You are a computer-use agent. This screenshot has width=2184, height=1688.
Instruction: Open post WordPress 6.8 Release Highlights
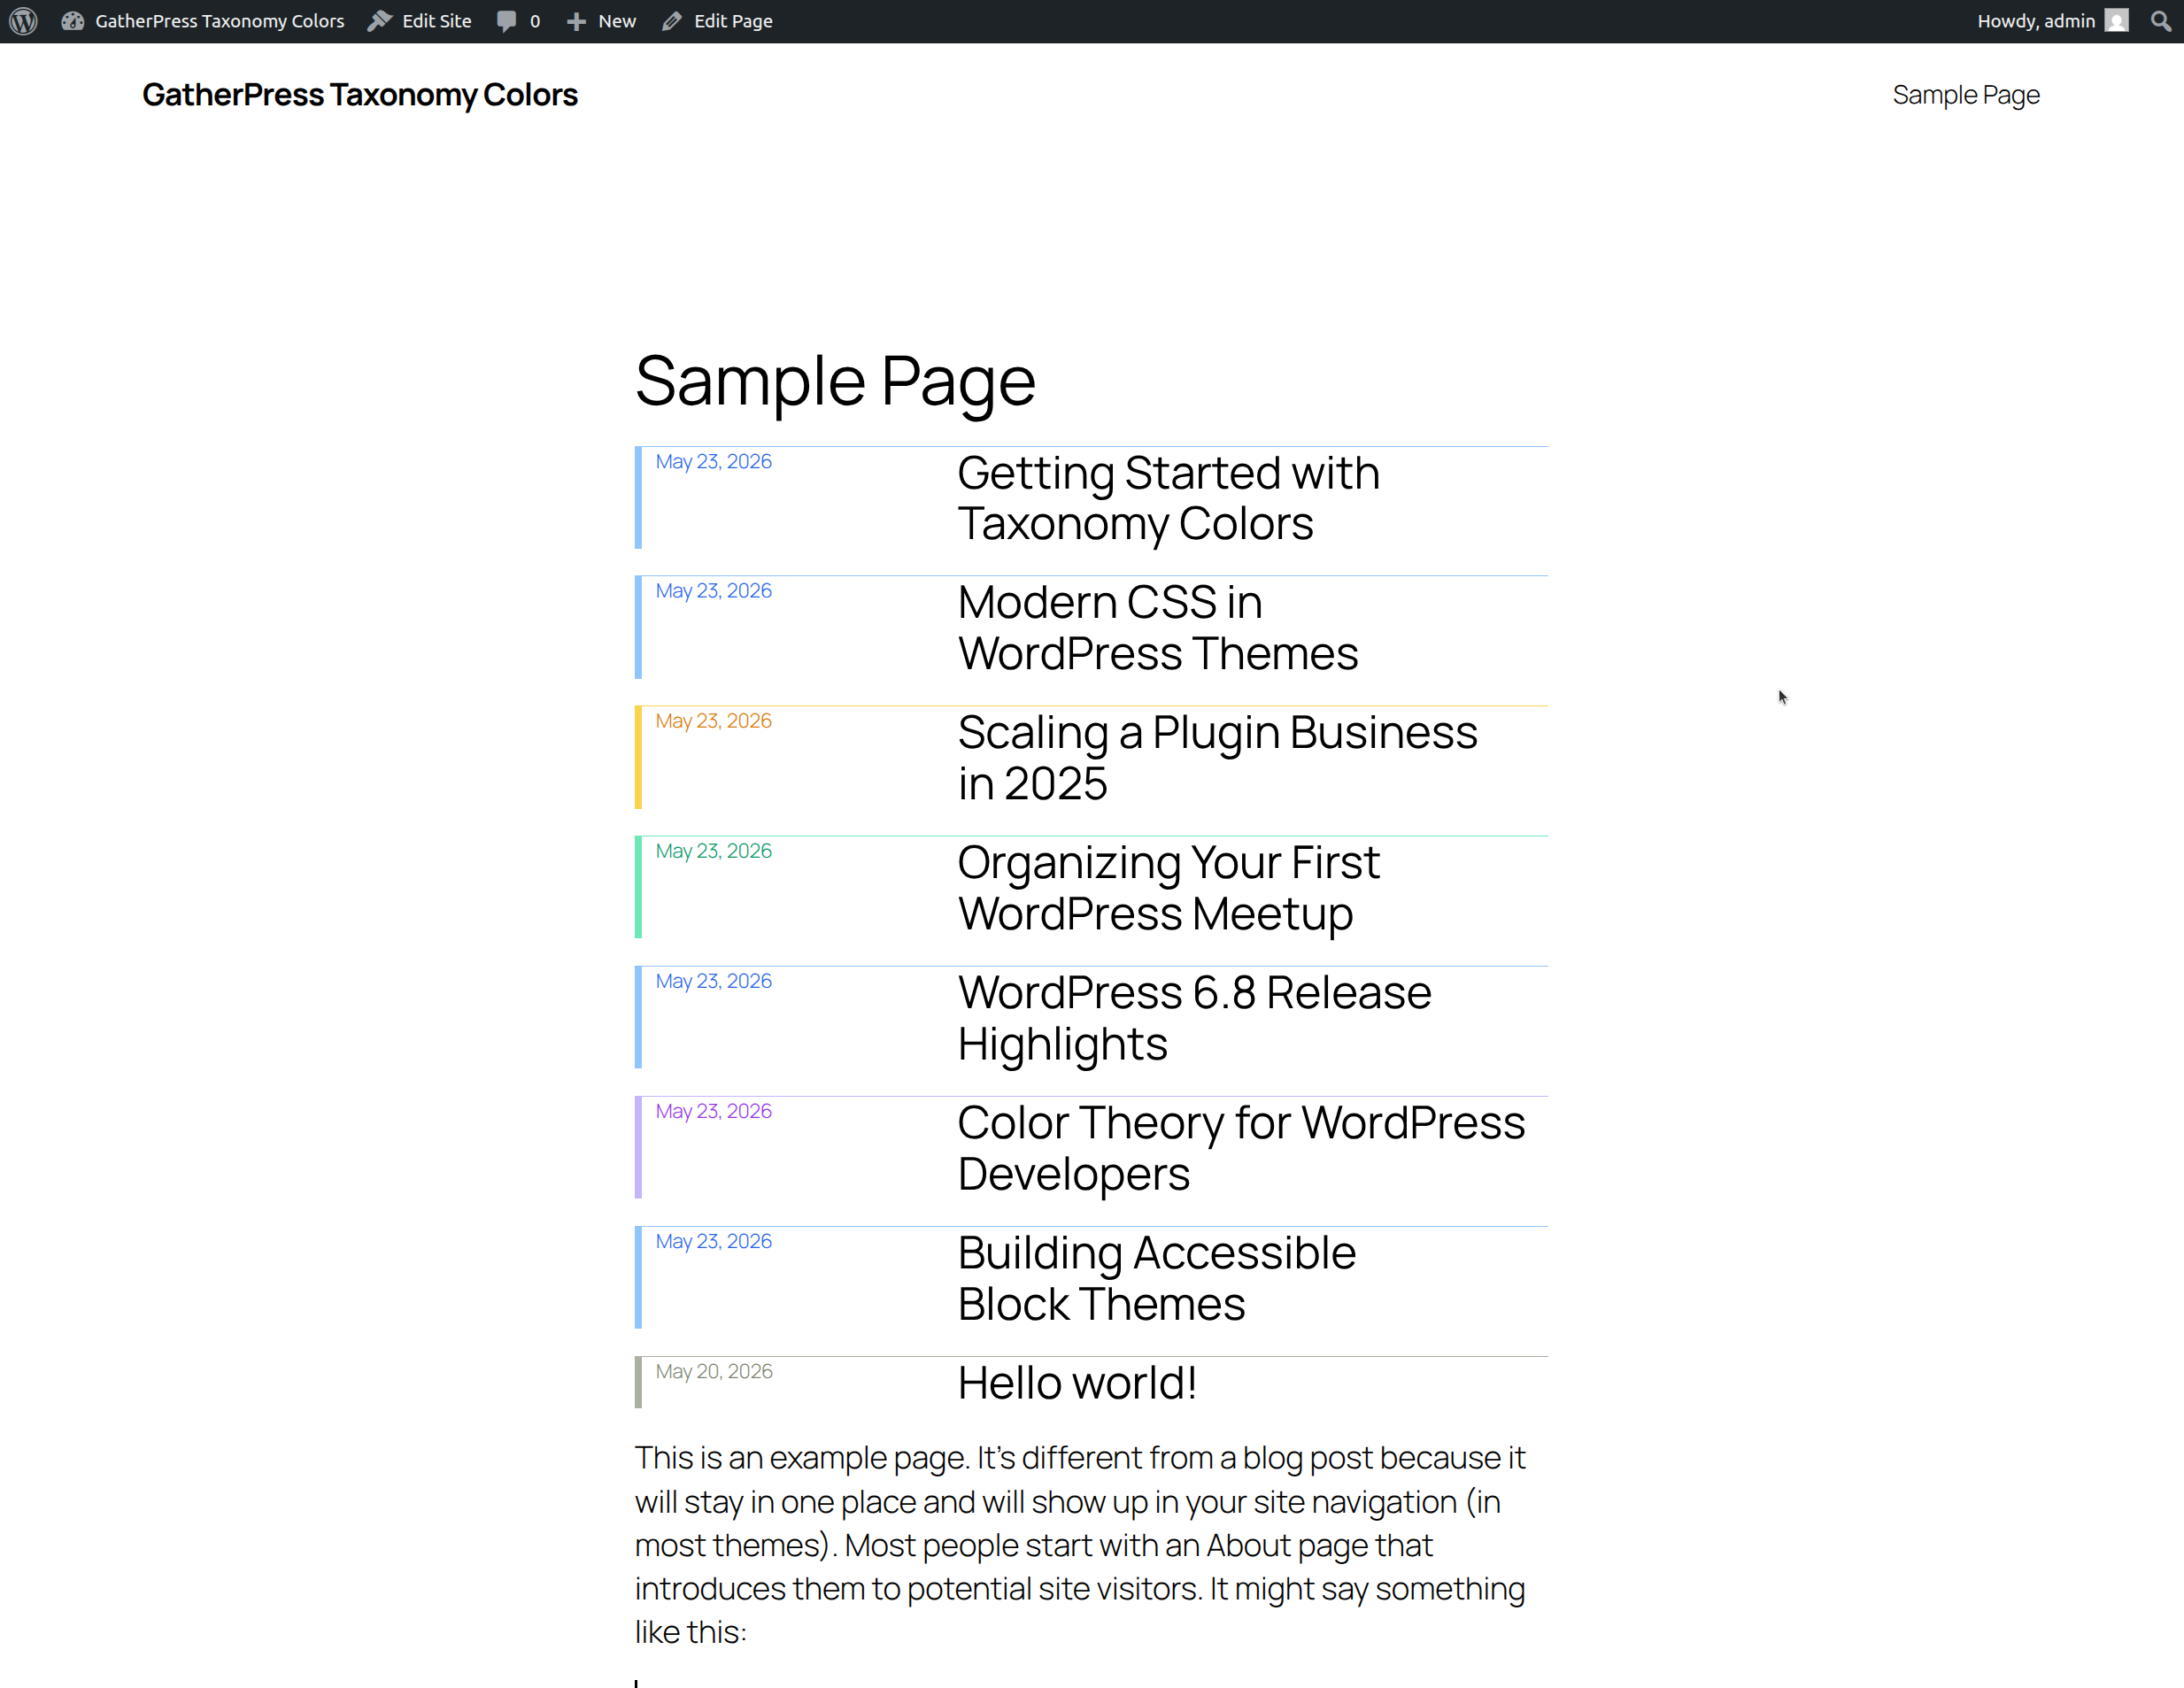(x=1194, y=1018)
